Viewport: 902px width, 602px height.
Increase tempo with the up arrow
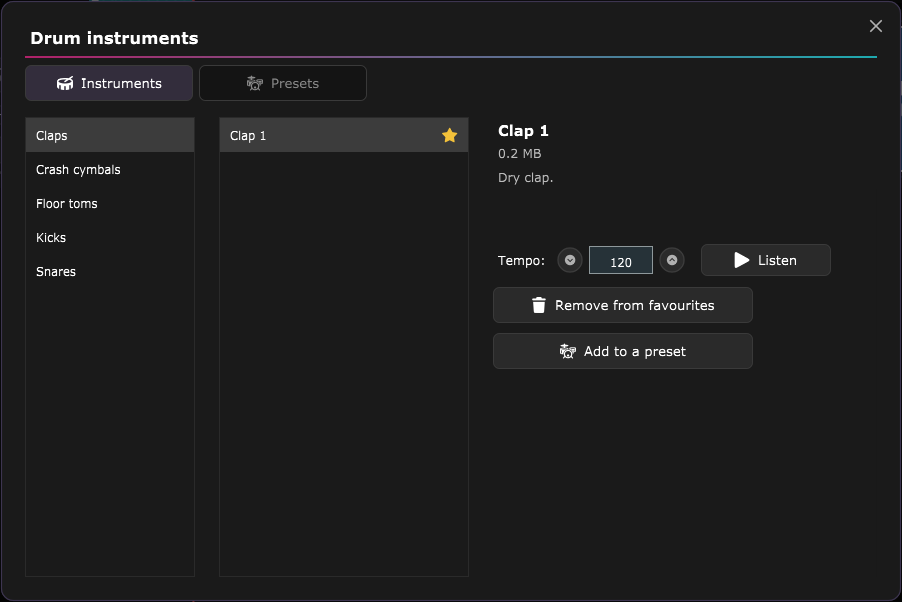672,260
